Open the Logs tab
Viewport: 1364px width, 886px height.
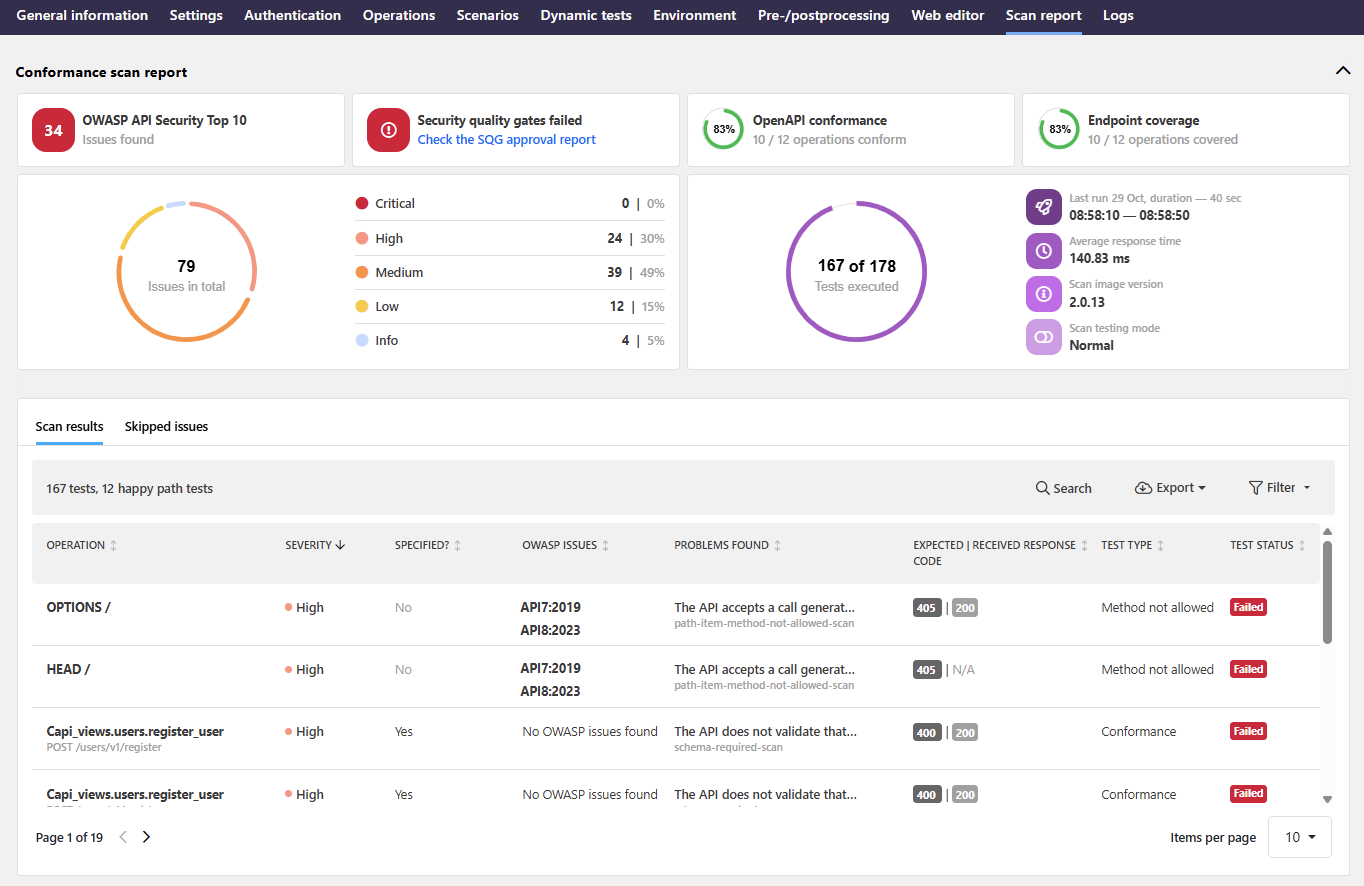tap(1118, 16)
